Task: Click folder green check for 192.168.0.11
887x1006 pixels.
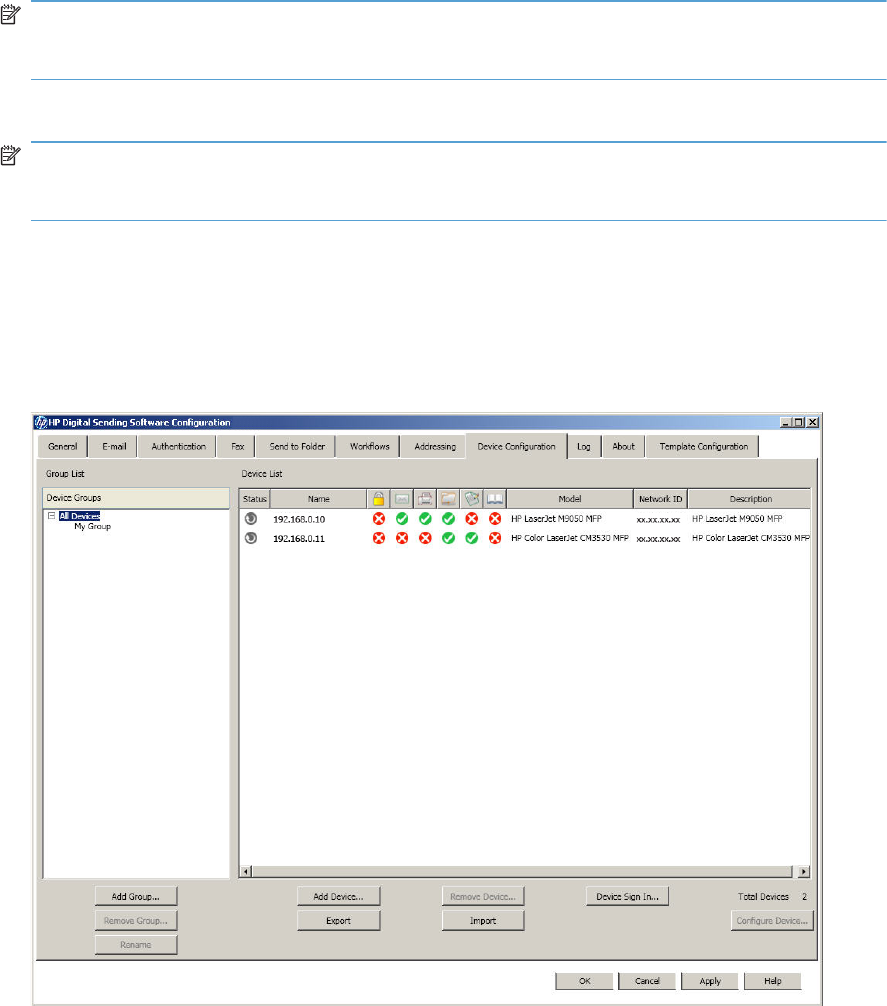Action: pos(448,538)
